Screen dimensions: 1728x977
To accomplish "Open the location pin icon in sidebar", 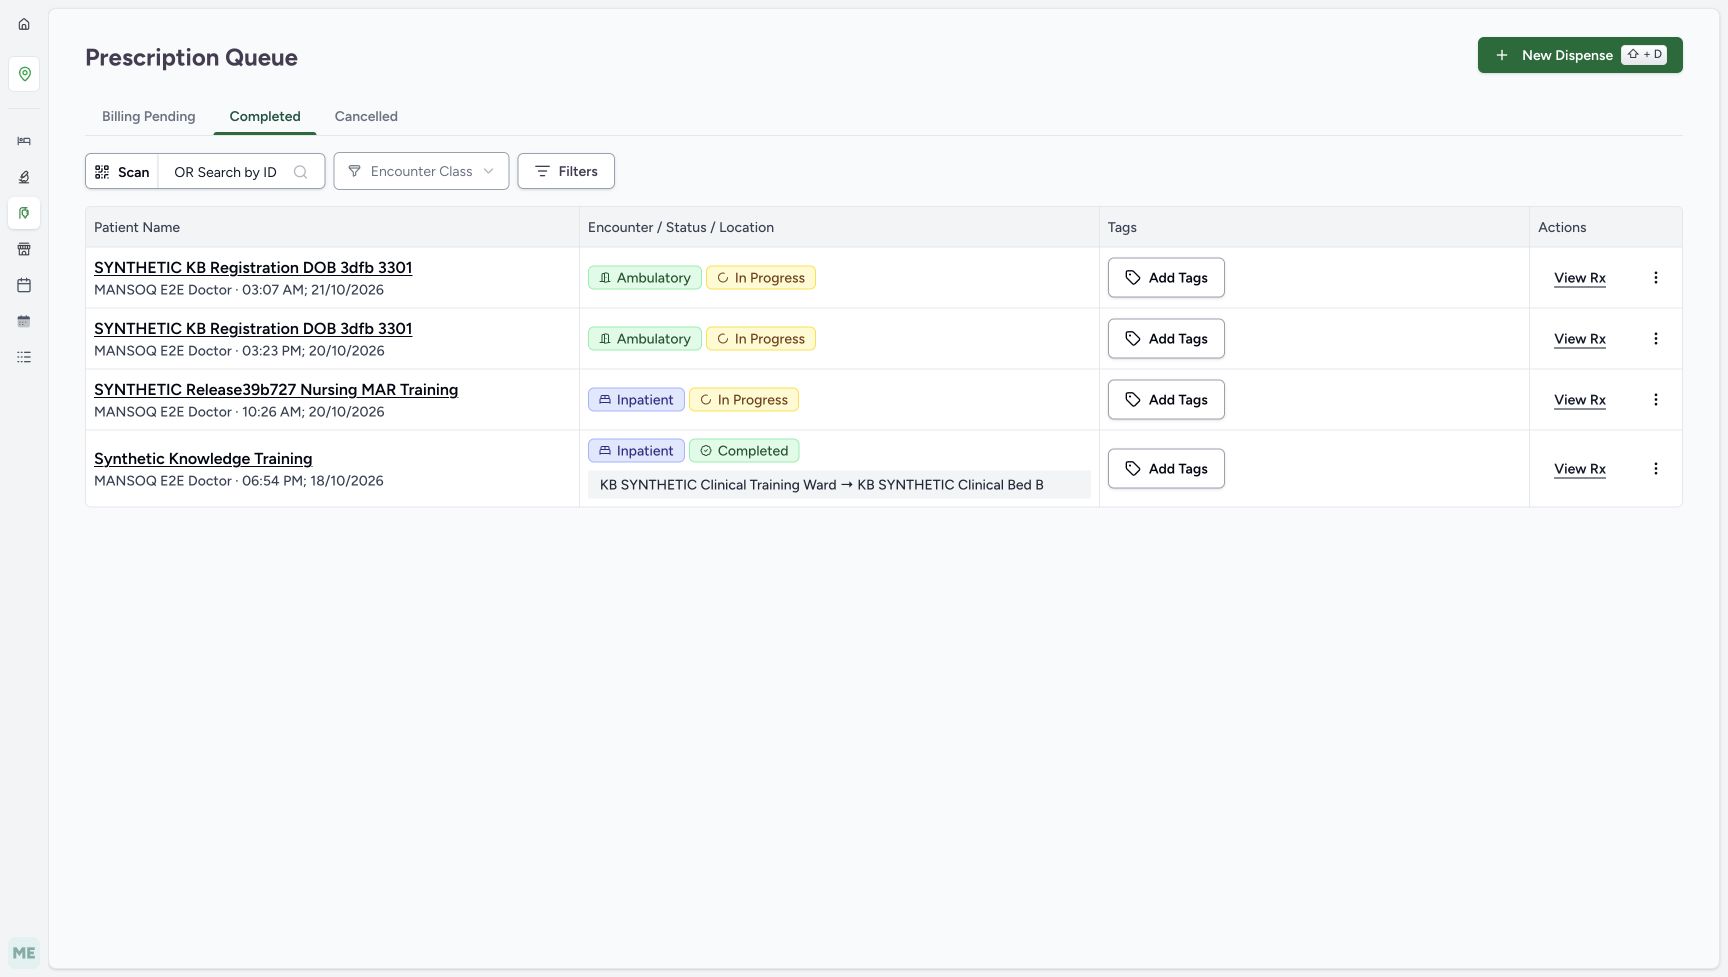I will [24, 74].
